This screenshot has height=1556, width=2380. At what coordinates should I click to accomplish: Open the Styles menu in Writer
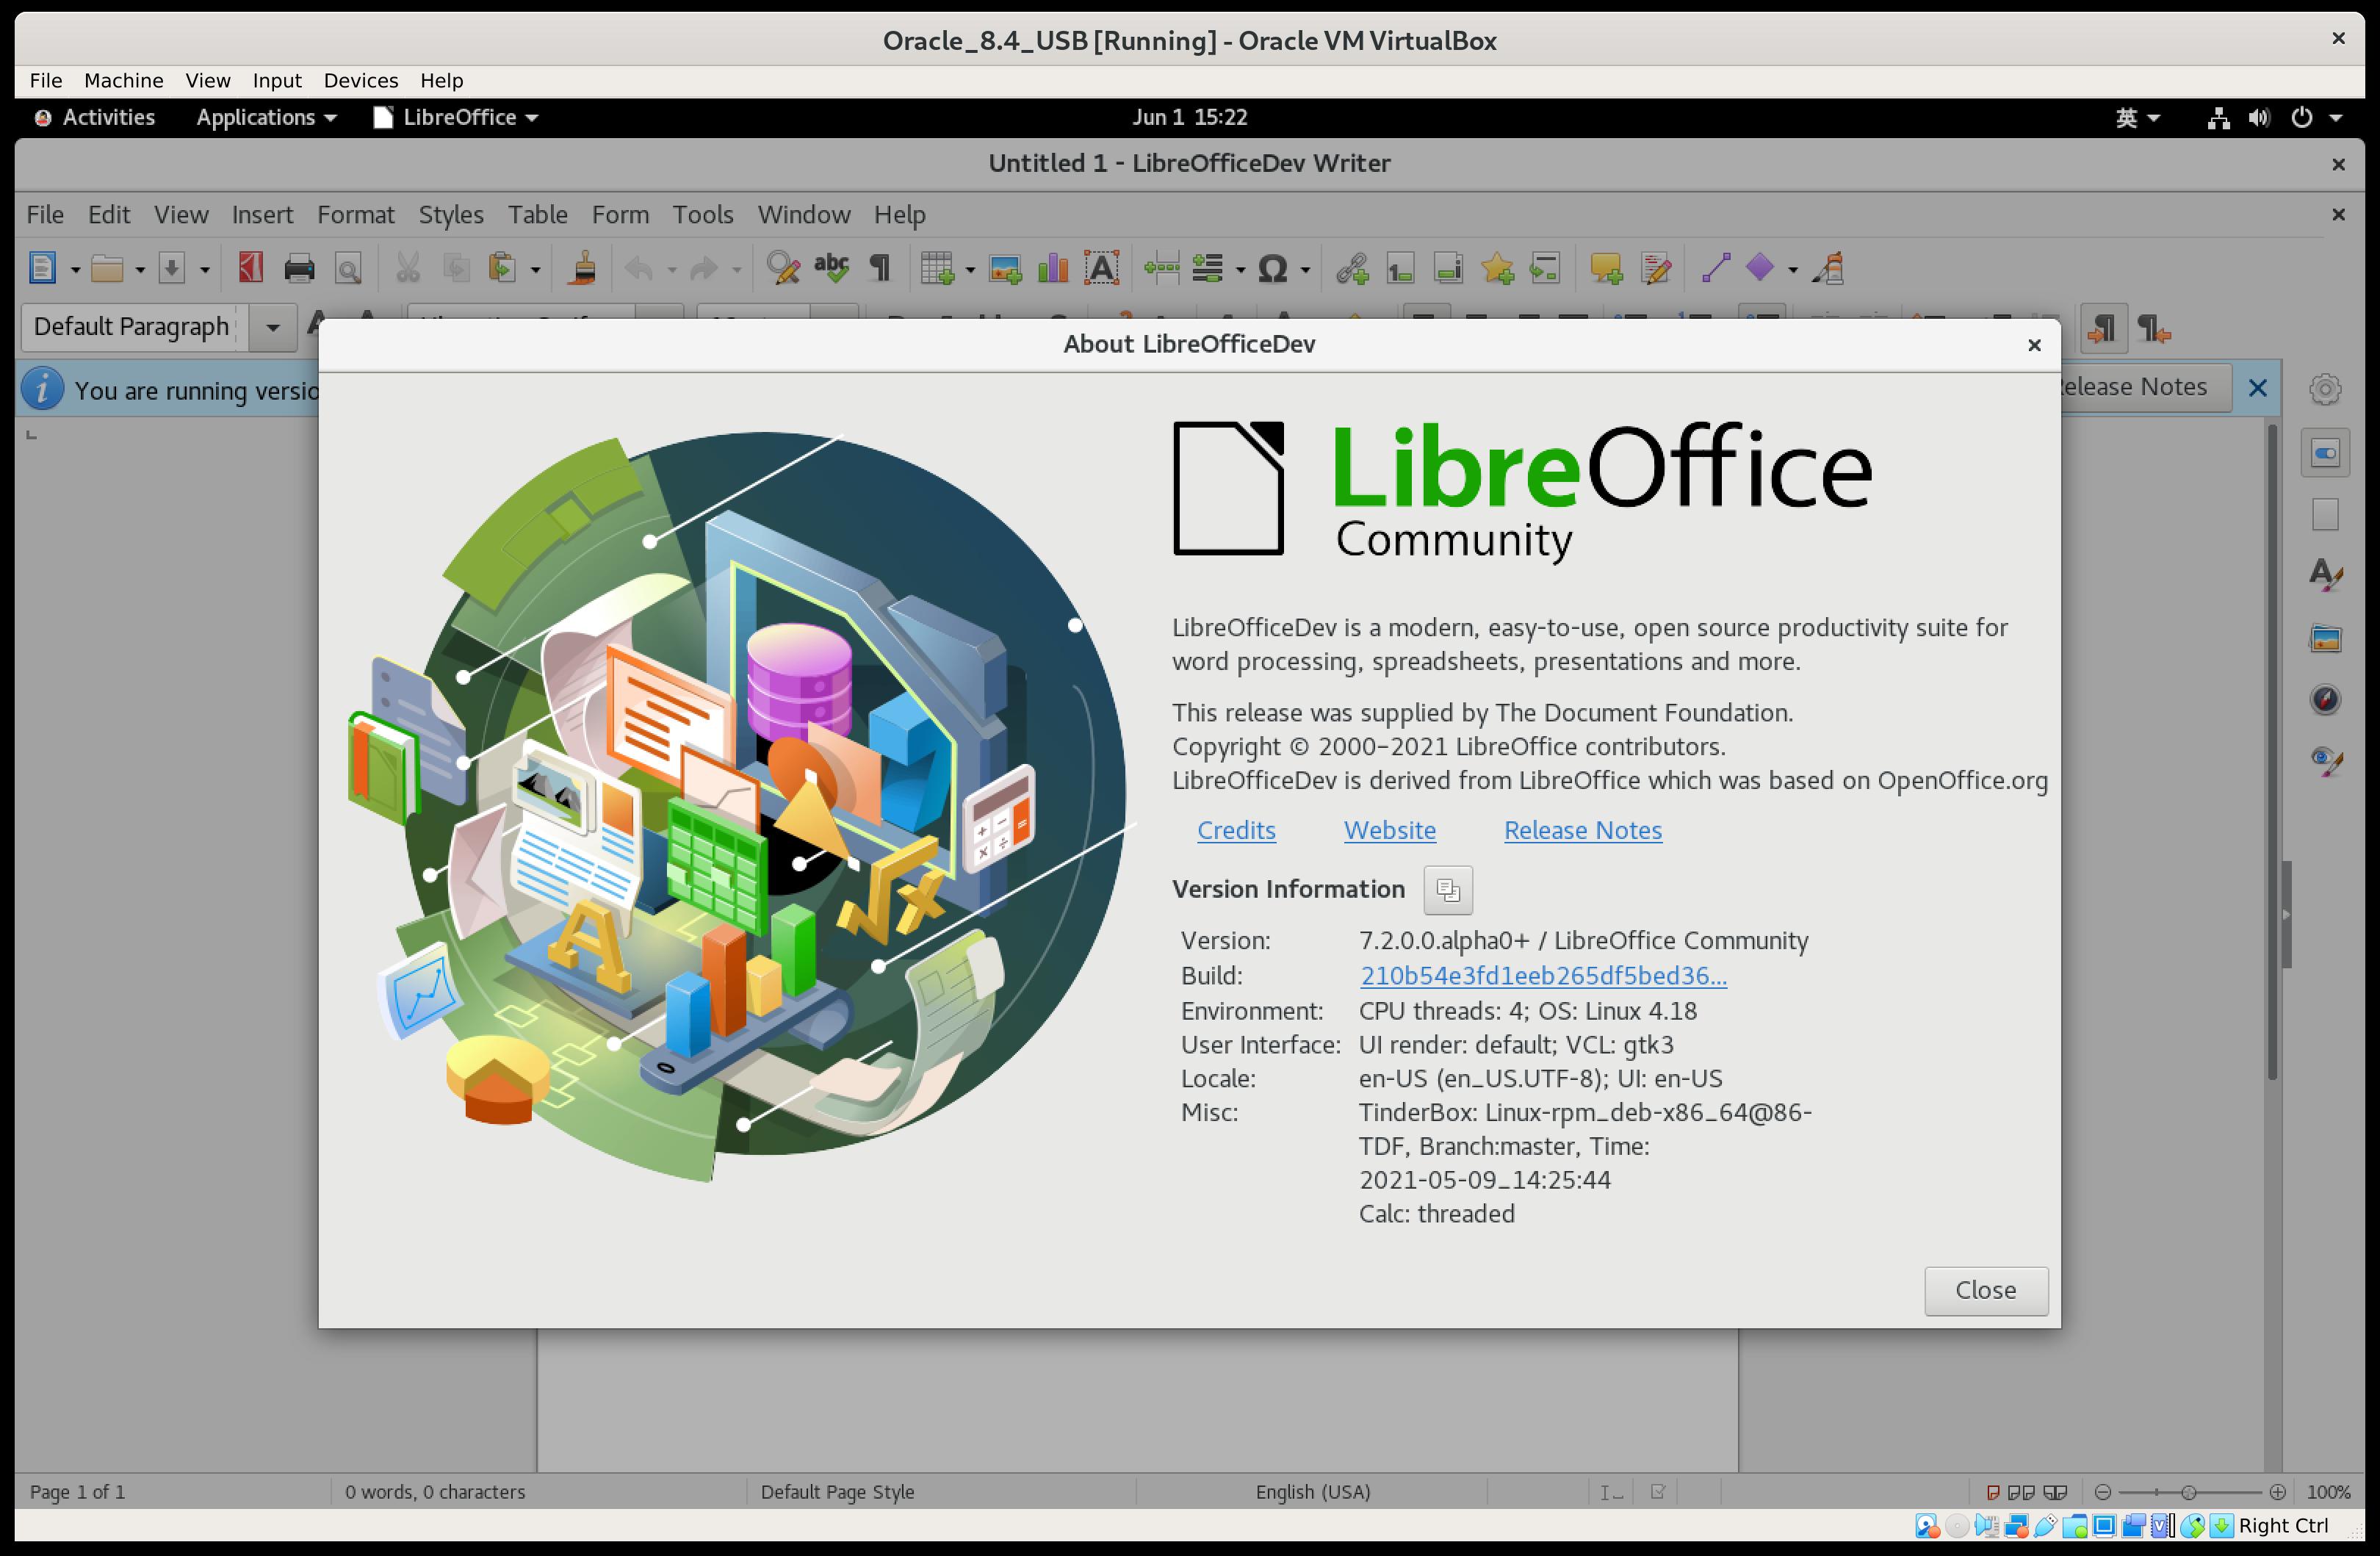(450, 214)
